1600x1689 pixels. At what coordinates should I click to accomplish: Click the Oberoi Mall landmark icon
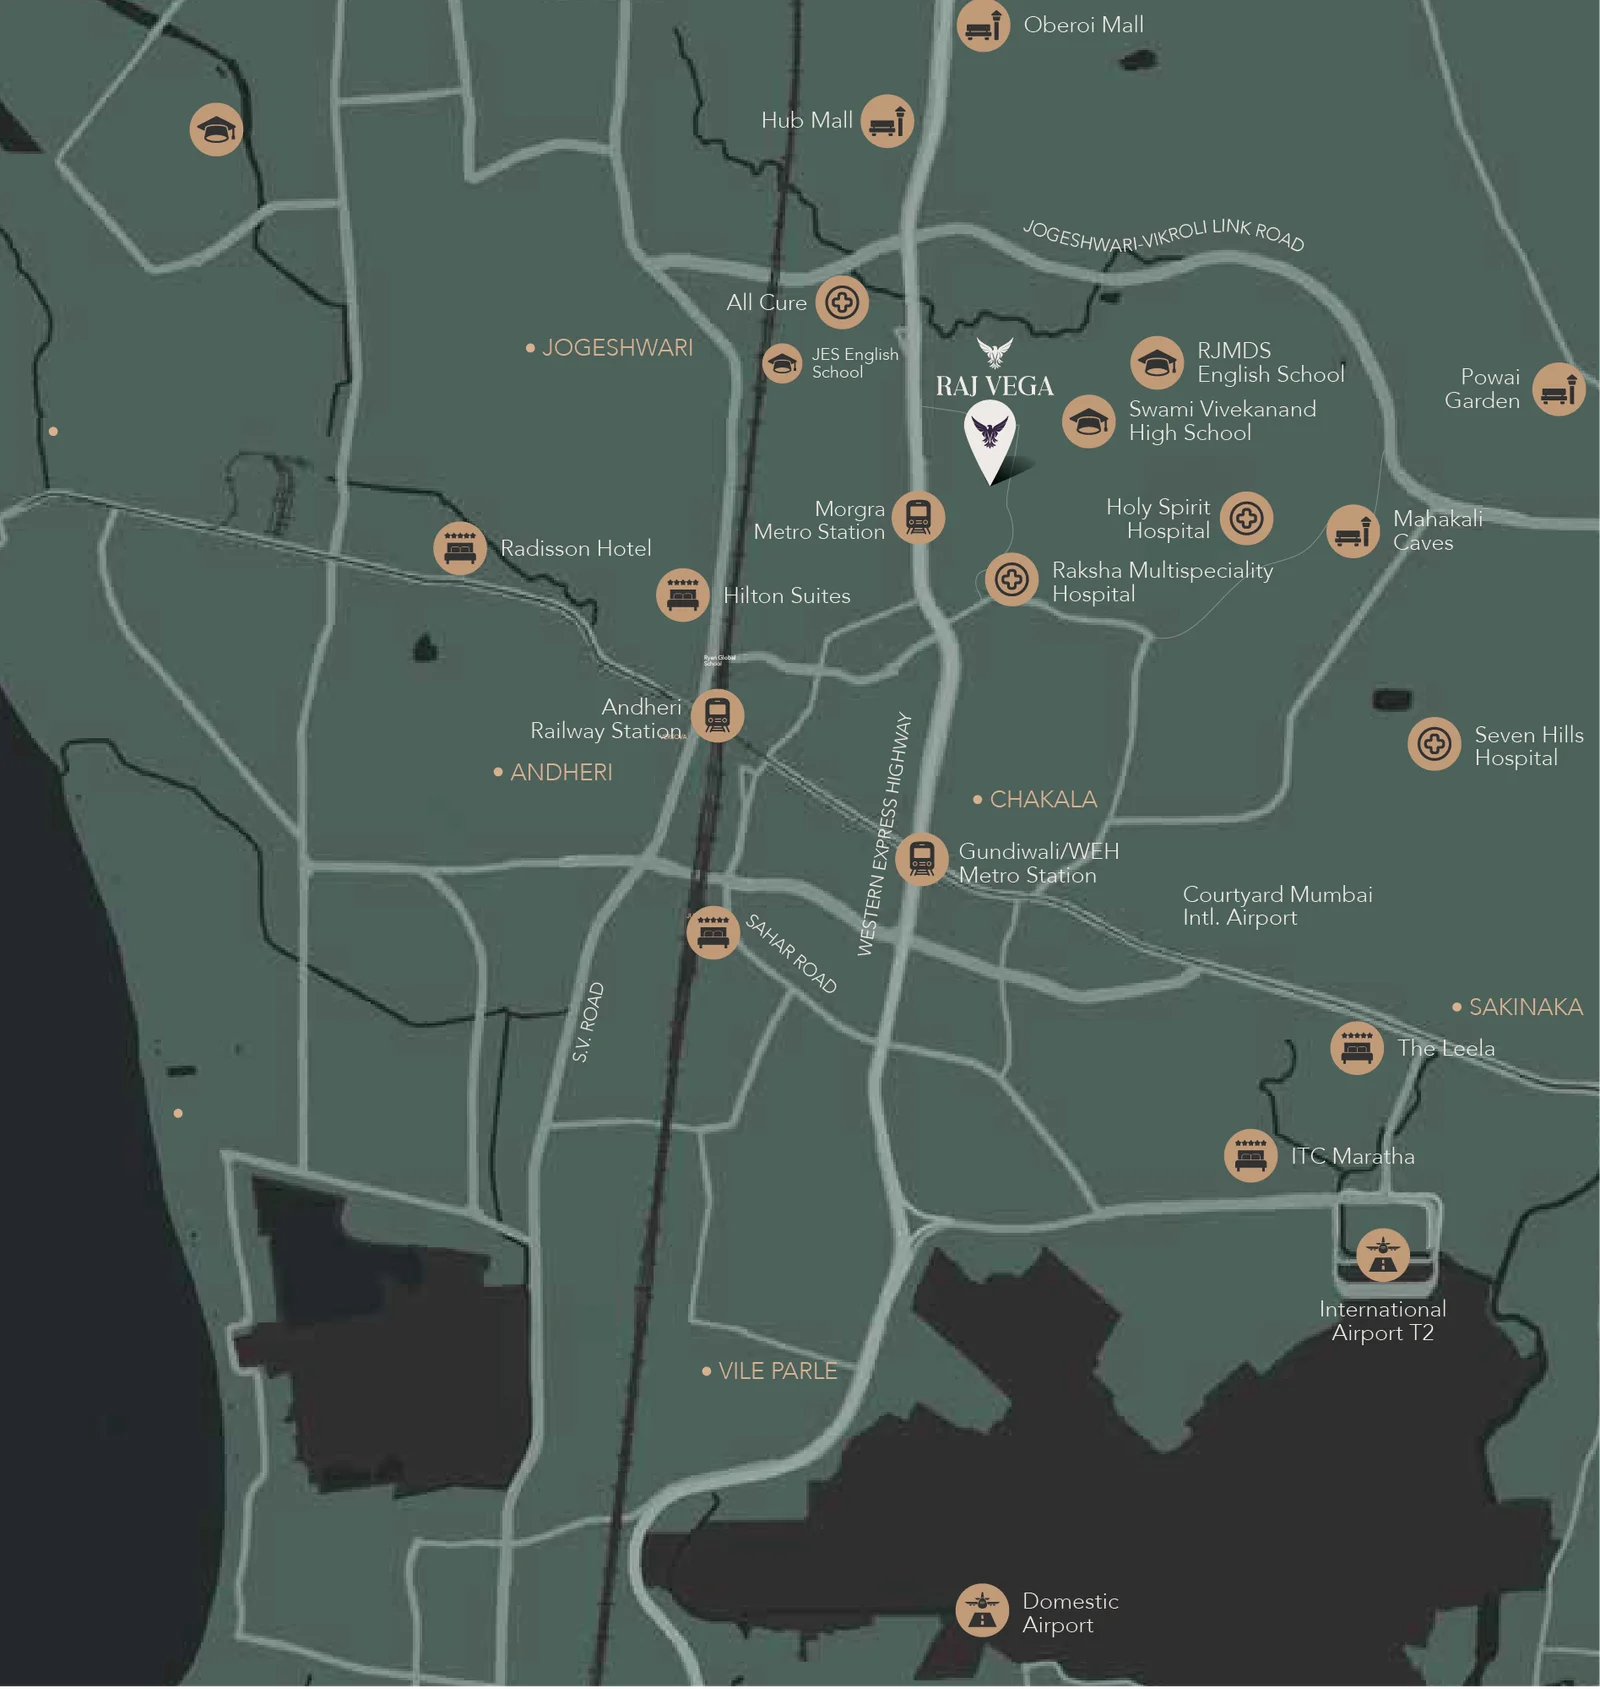[982, 25]
